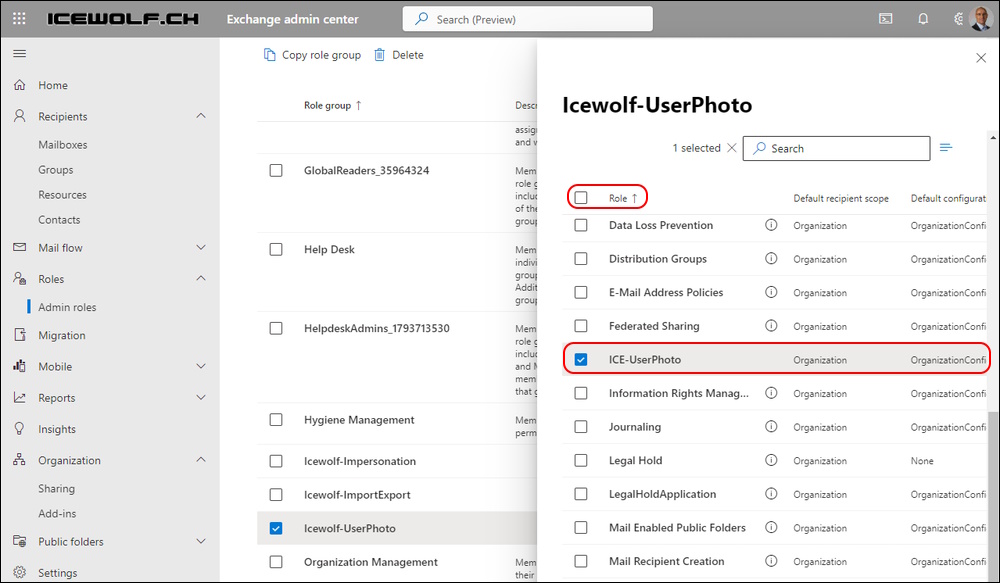The image size is (1000, 583).
Task: Check the Legal Hold role checkbox
Action: (581, 461)
